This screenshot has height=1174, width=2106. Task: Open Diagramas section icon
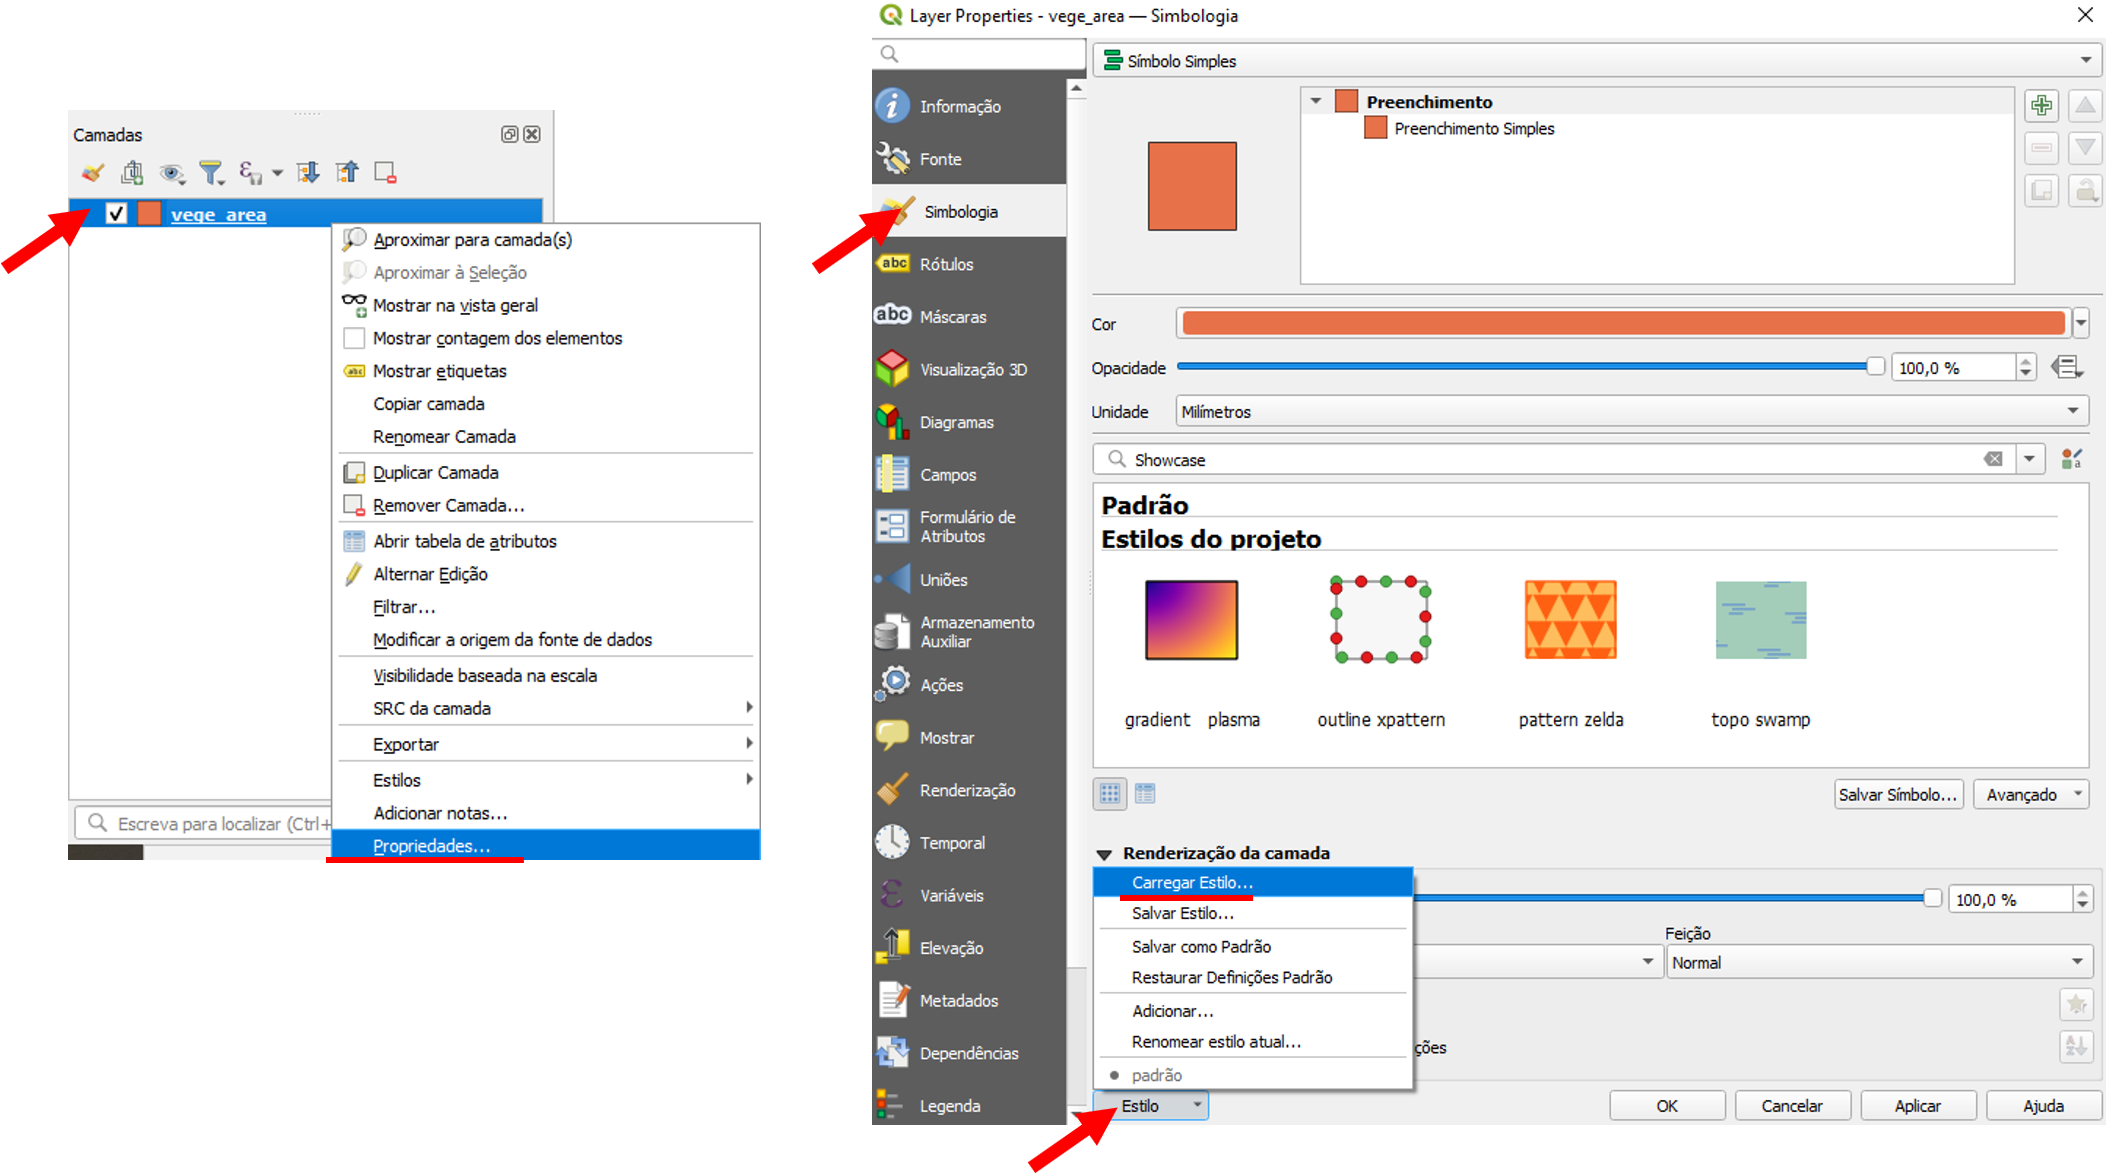coord(892,422)
